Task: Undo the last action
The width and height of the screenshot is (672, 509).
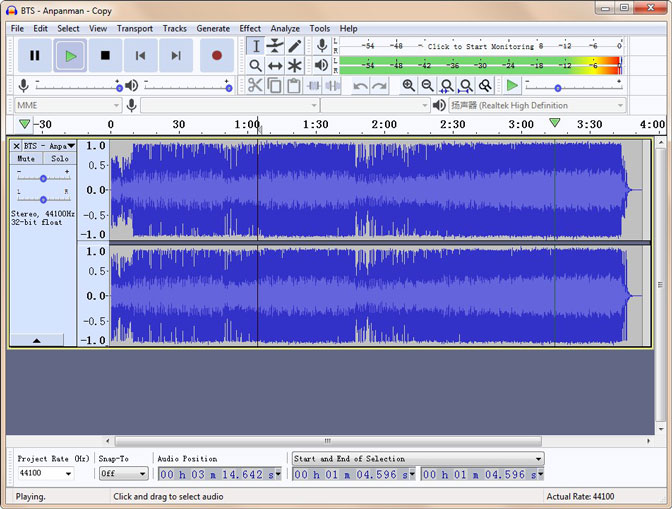Action: (360, 86)
